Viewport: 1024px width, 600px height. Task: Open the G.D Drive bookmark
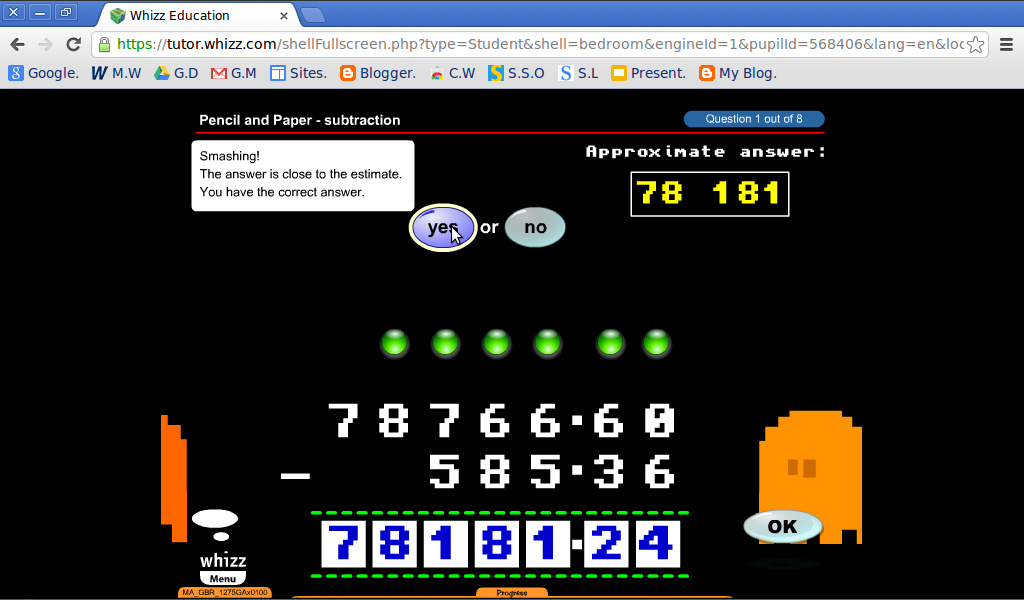[x=176, y=73]
